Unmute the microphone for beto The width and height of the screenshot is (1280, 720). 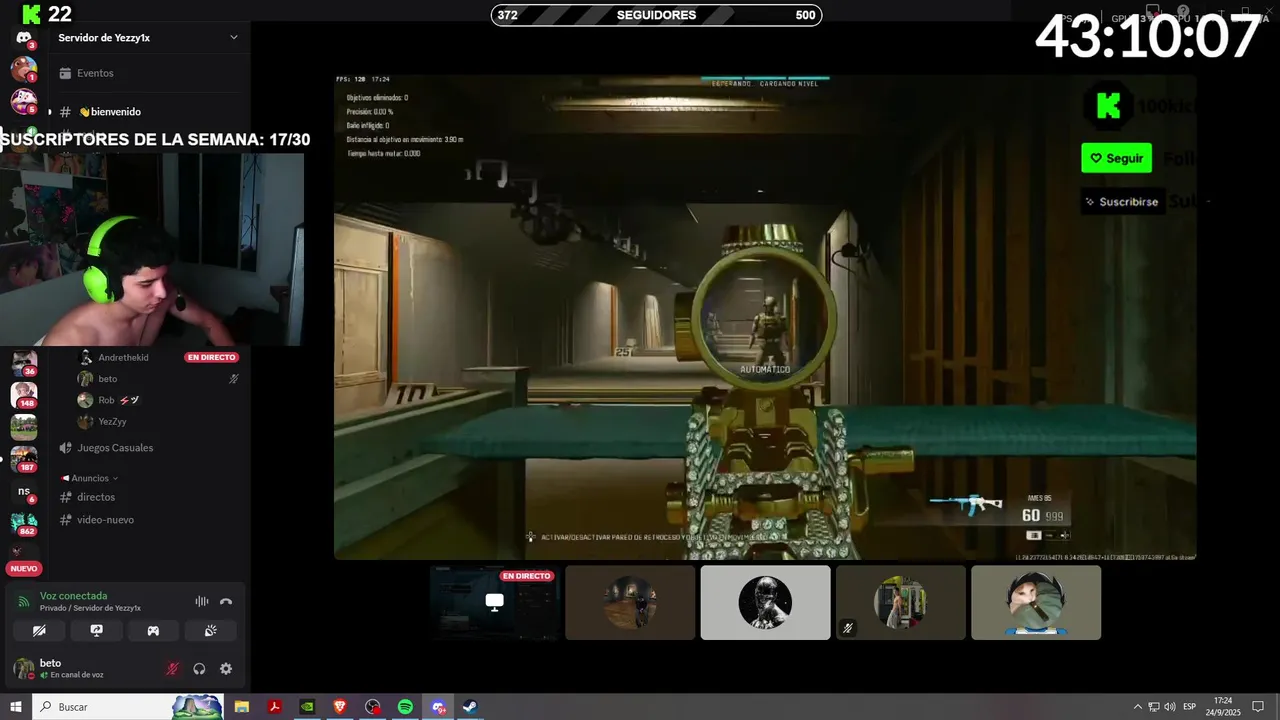click(x=172, y=669)
